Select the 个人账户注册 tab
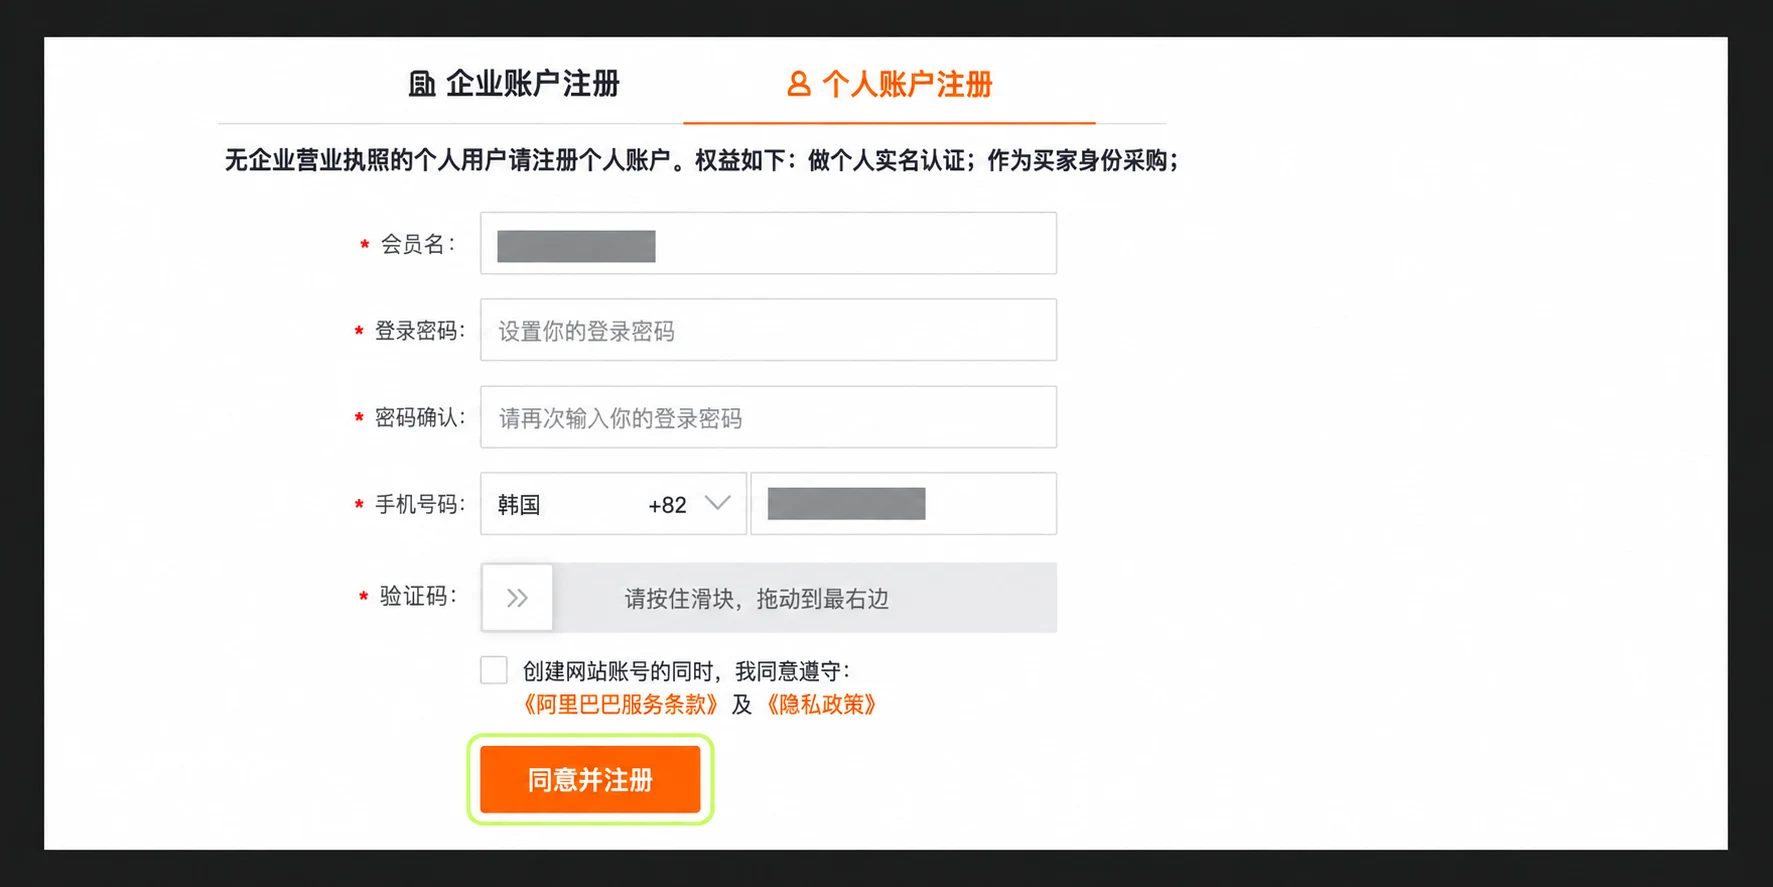Image resolution: width=1773 pixels, height=887 pixels. pos(890,84)
